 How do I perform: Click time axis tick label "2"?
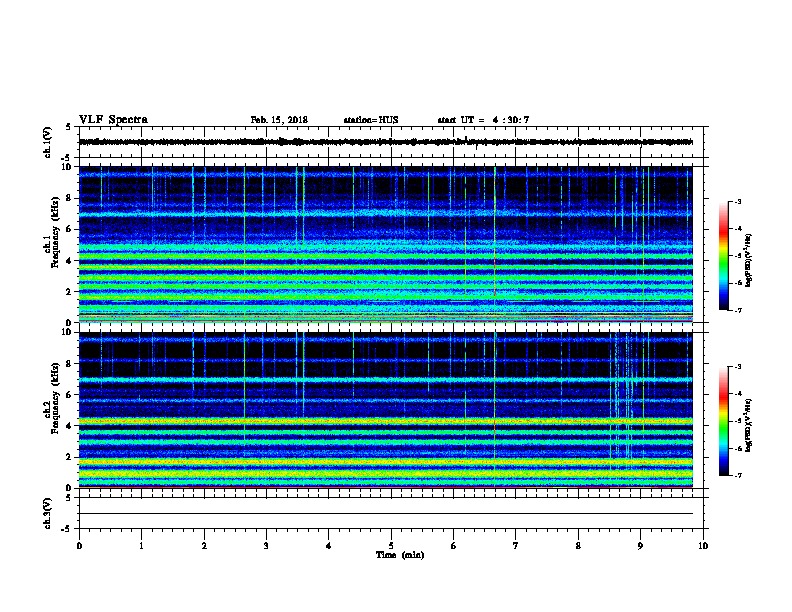point(204,546)
